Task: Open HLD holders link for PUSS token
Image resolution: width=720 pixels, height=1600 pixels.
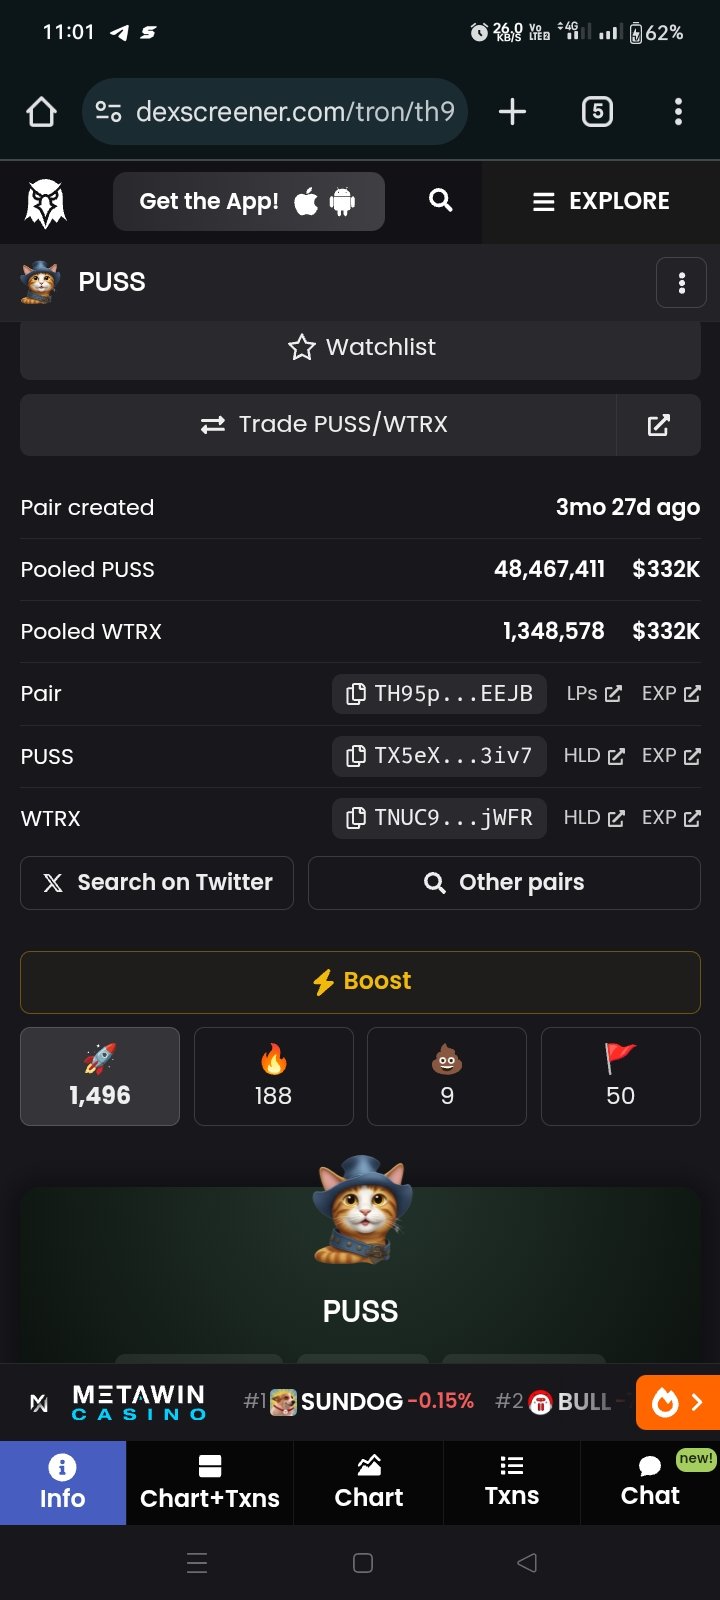Action: click(594, 756)
